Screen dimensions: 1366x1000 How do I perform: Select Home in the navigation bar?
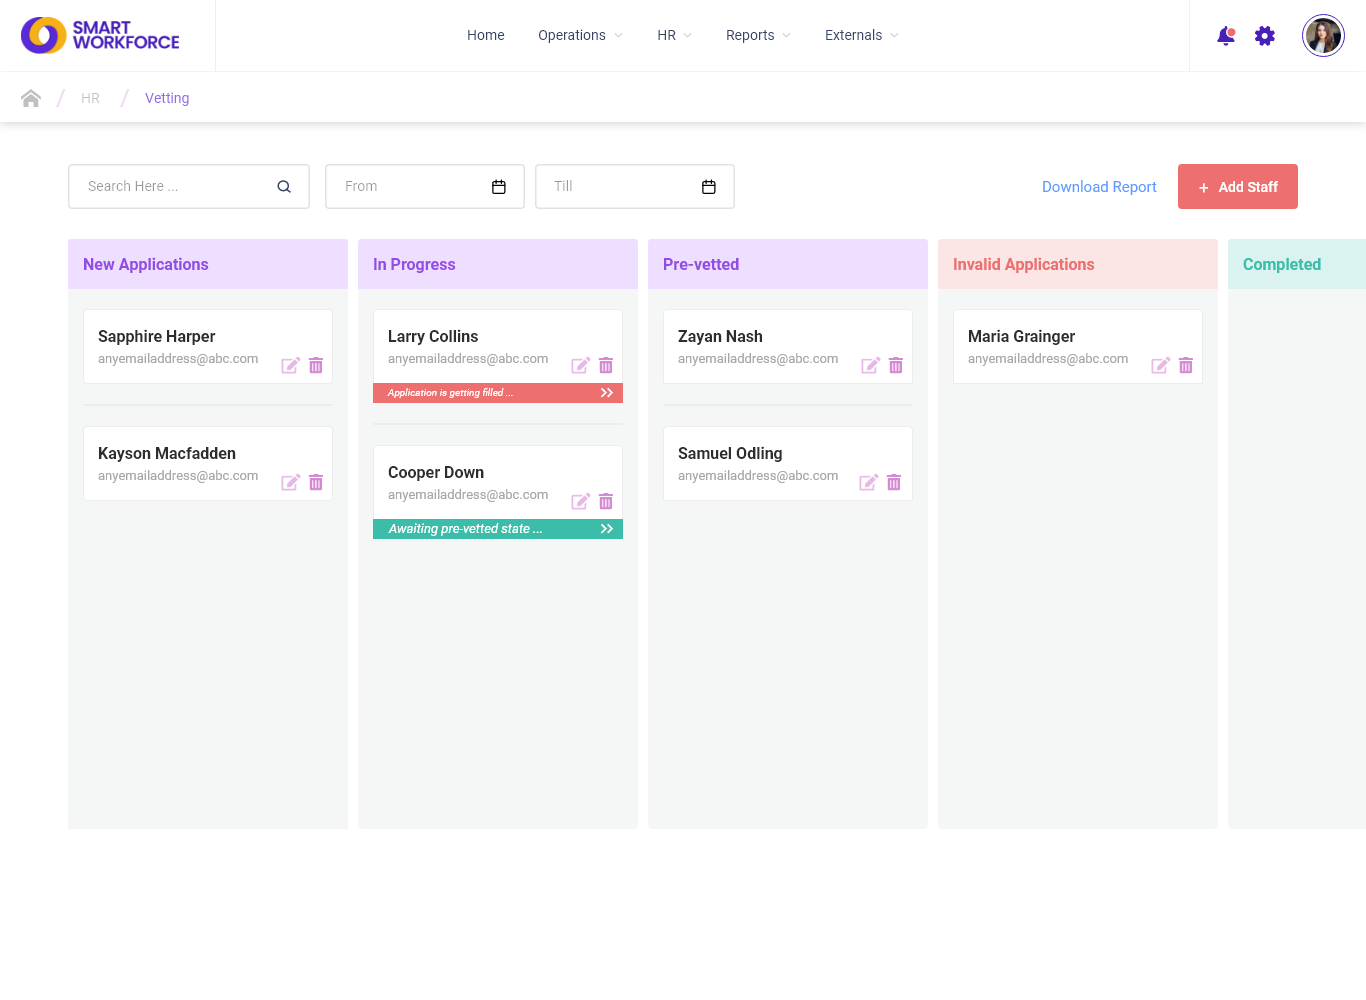click(x=485, y=35)
